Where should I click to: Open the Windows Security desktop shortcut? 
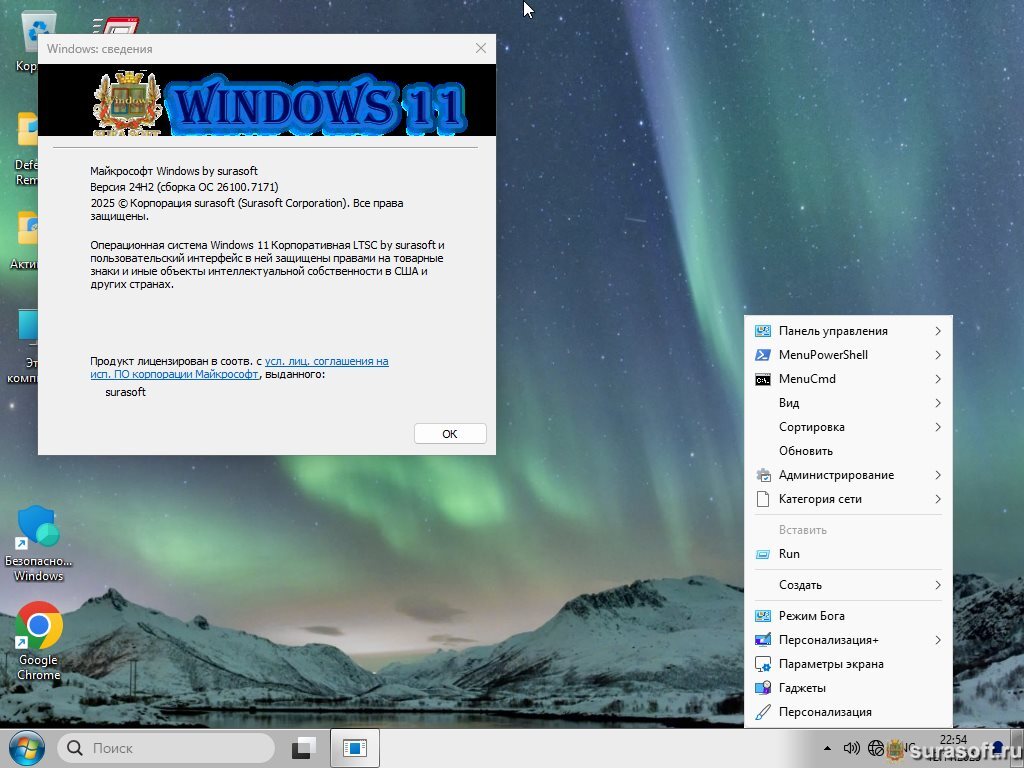tap(38, 528)
